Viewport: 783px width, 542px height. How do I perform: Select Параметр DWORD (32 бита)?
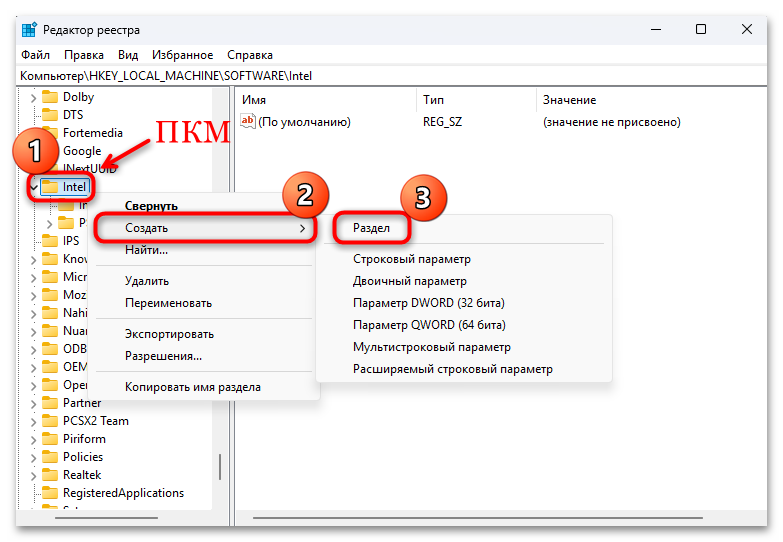pyautogui.click(x=428, y=303)
